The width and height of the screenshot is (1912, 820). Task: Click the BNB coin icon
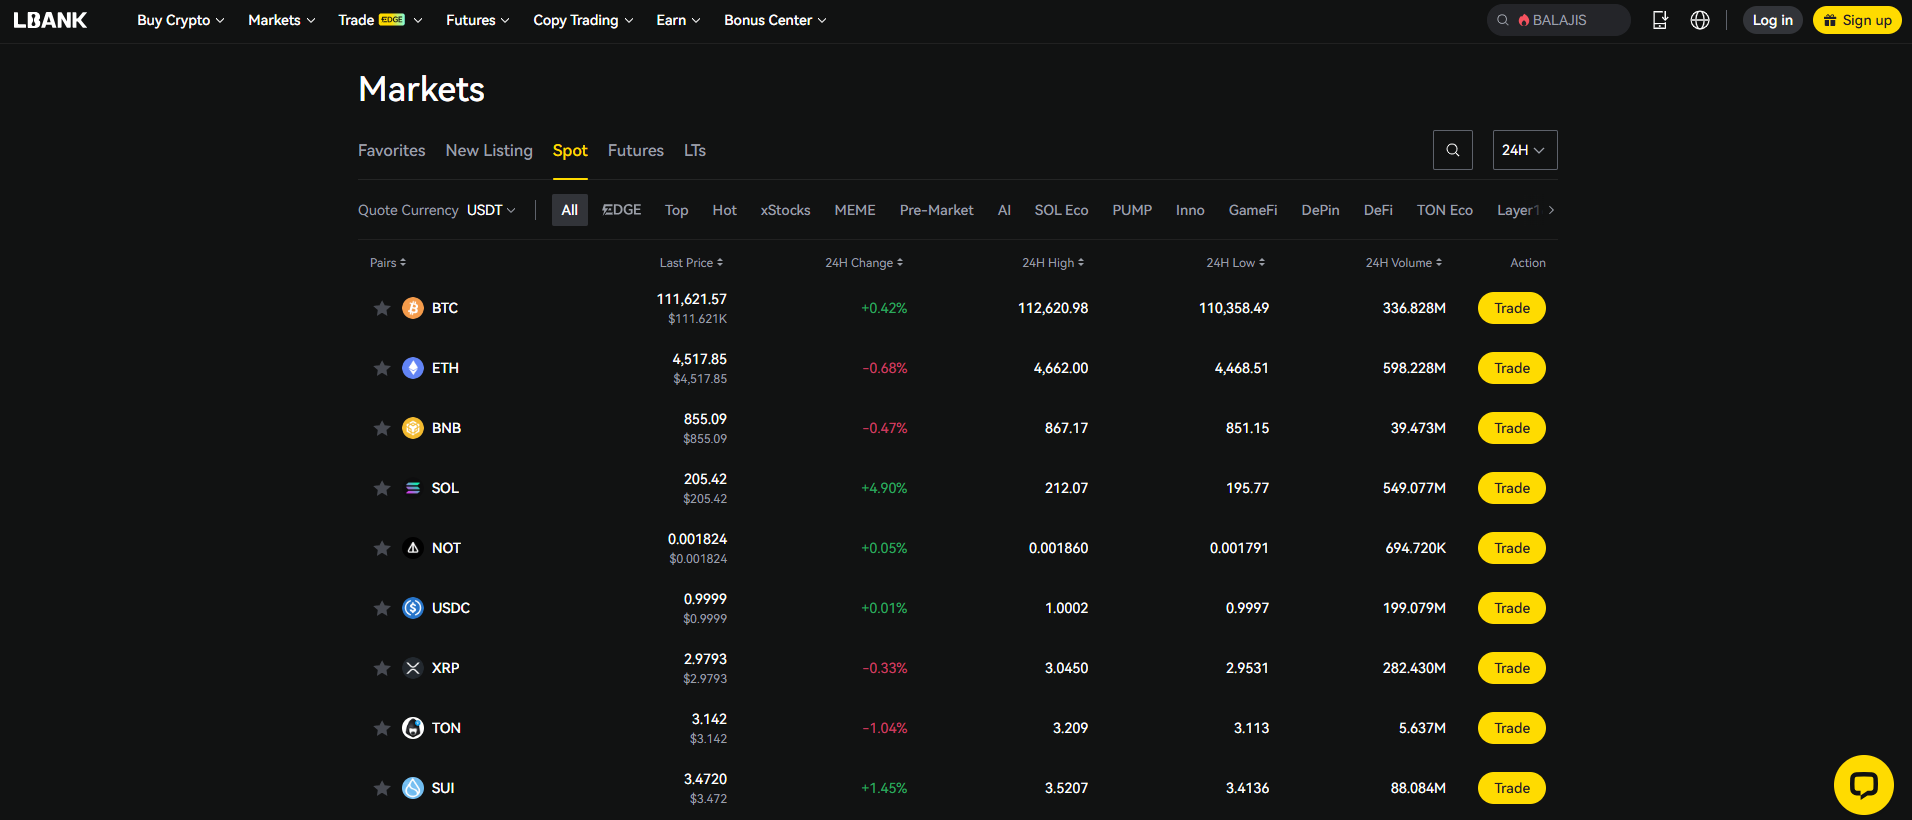click(x=413, y=428)
